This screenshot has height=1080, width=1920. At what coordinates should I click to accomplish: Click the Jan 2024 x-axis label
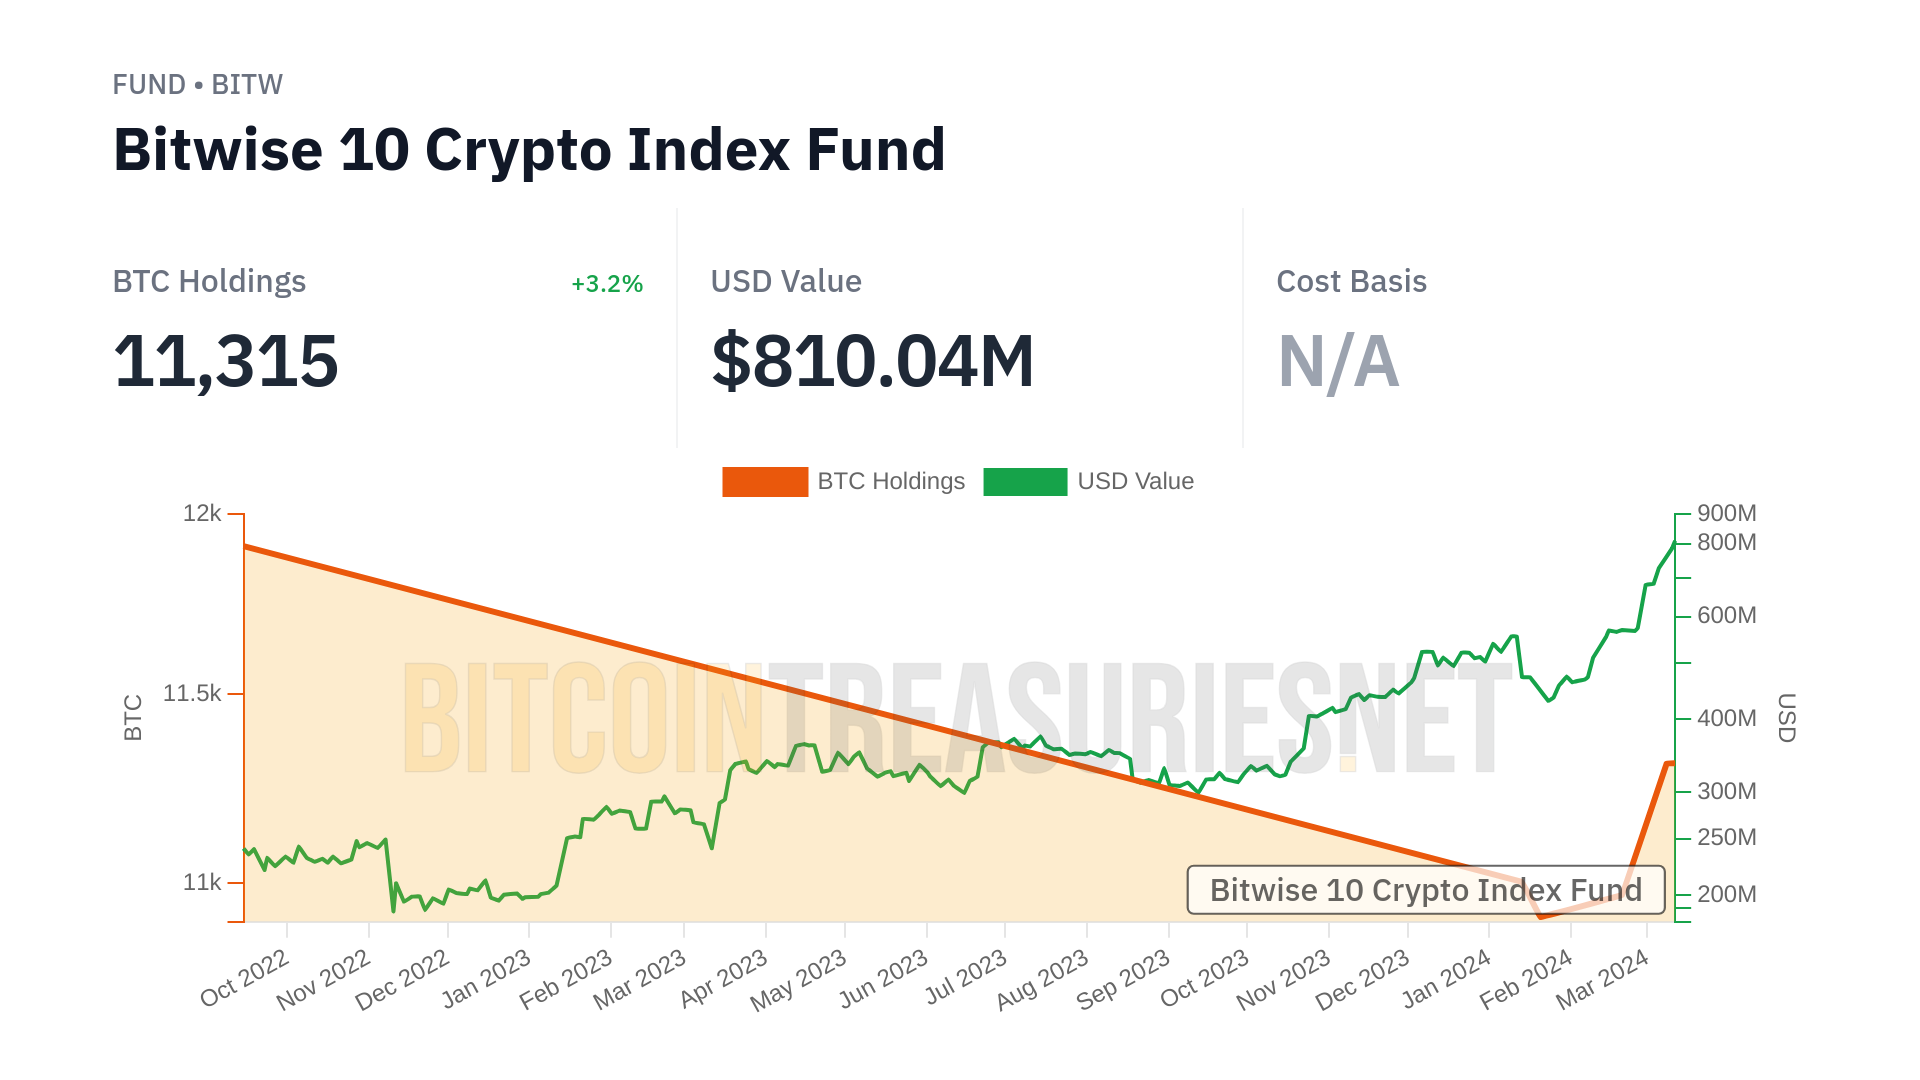[x=1446, y=978]
